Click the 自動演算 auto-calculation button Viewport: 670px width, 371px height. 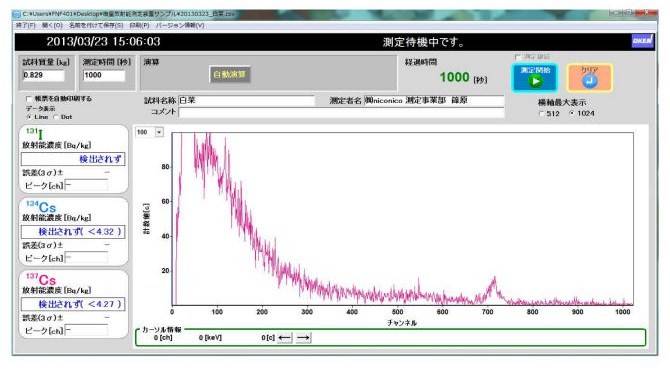[x=229, y=74]
